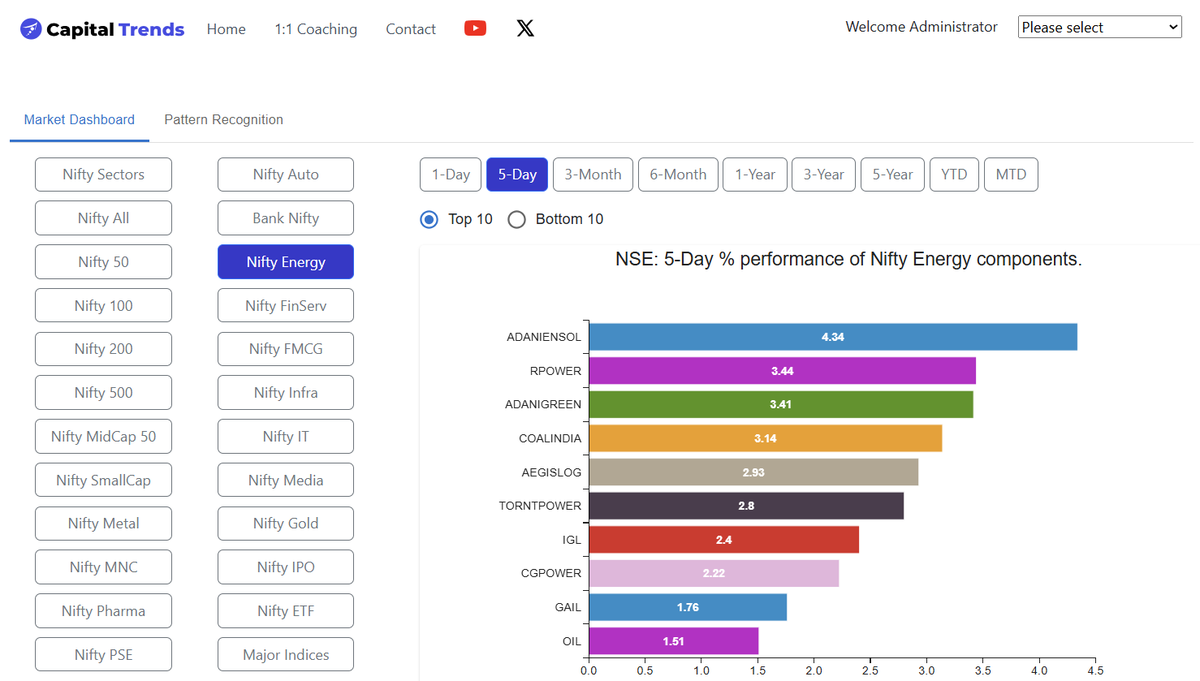Image resolution: width=1200 pixels, height=681 pixels.
Task: Switch to Market Dashboard tab
Action: coord(79,119)
